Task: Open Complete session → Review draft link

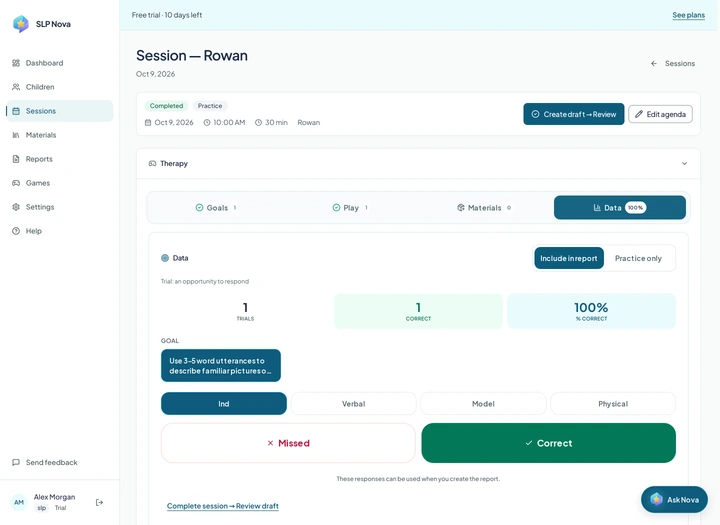Action: pyautogui.click(x=223, y=506)
